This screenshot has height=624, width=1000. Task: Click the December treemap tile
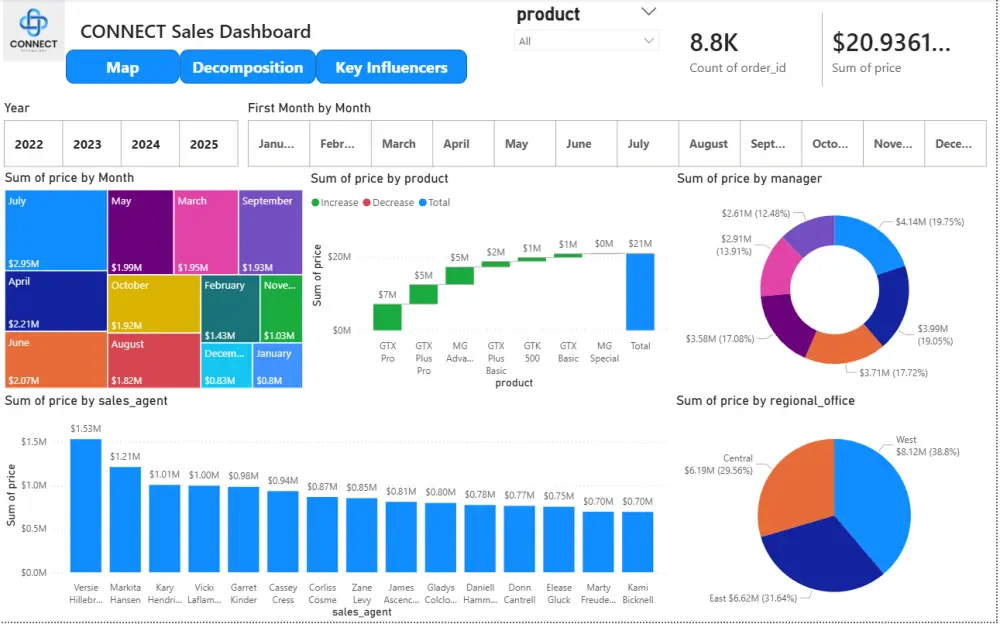click(227, 366)
